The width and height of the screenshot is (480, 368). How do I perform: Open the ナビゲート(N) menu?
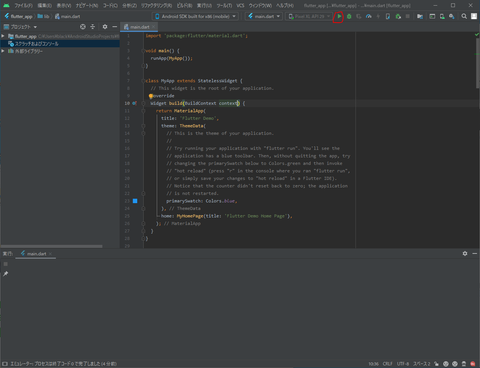pos(87,5)
